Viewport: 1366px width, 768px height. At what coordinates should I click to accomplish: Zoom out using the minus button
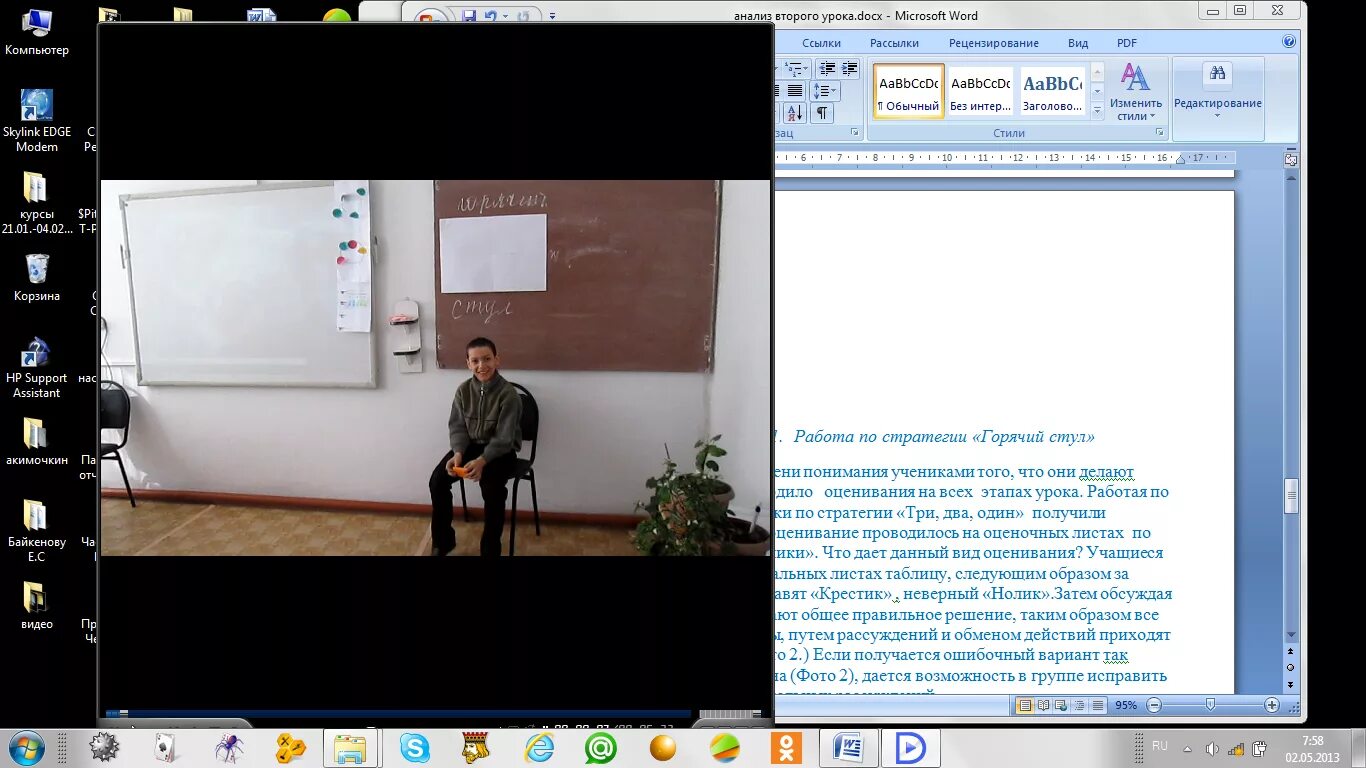1154,704
